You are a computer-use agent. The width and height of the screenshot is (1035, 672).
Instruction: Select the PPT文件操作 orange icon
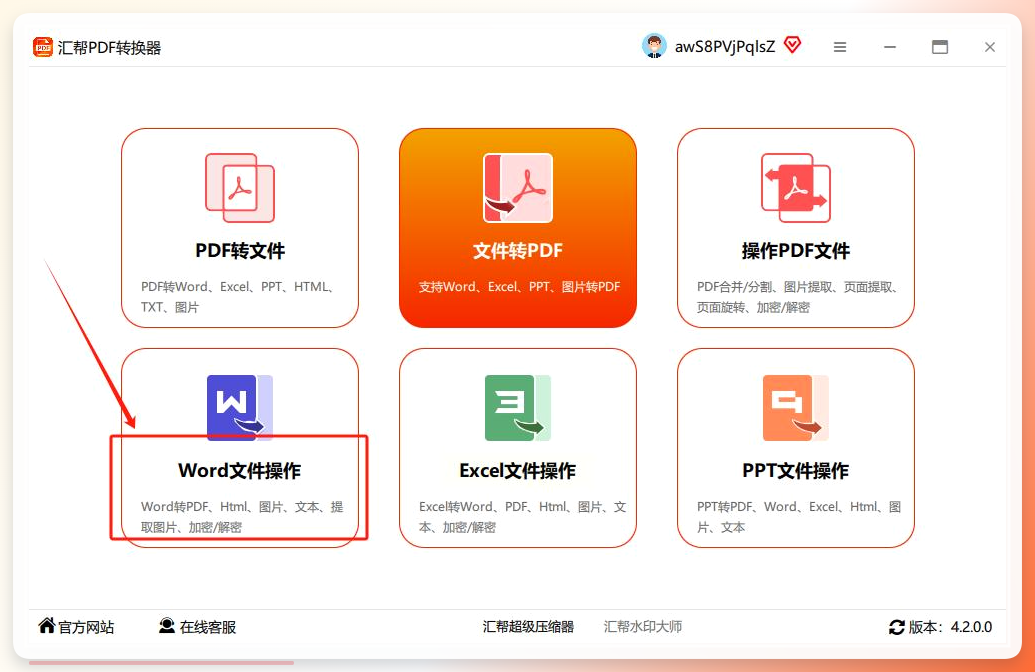click(795, 407)
